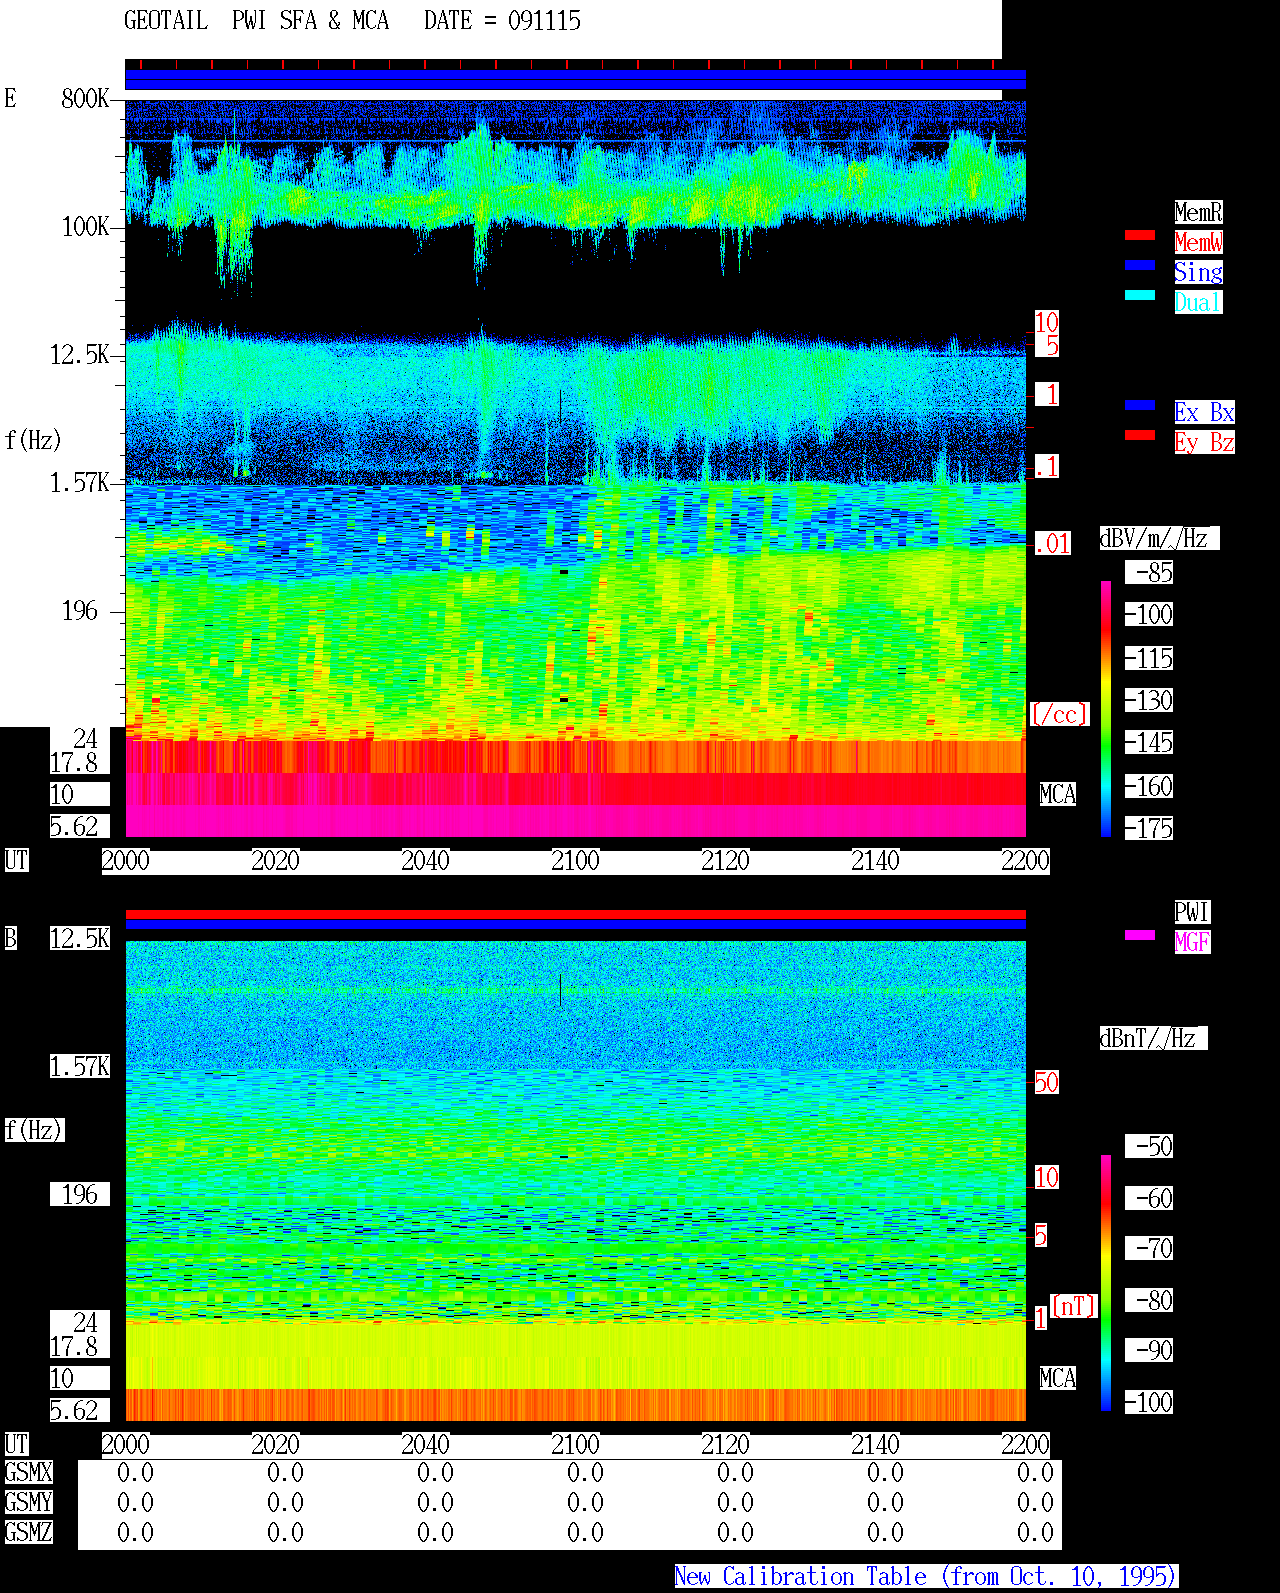Viewport: 1280px width, 1593px height.
Task: Click the blue Ex Bx legend swatch
Action: 1140,406
